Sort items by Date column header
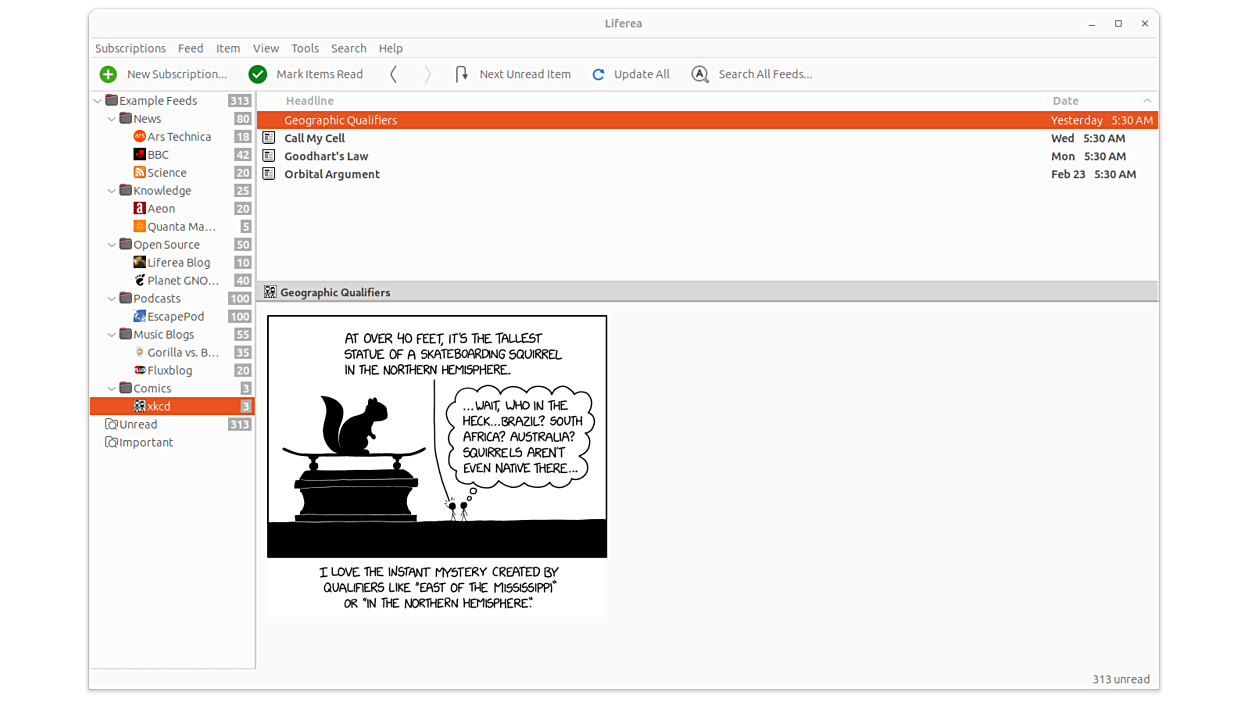The height and width of the screenshot is (702, 1248). coord(1065,101)
